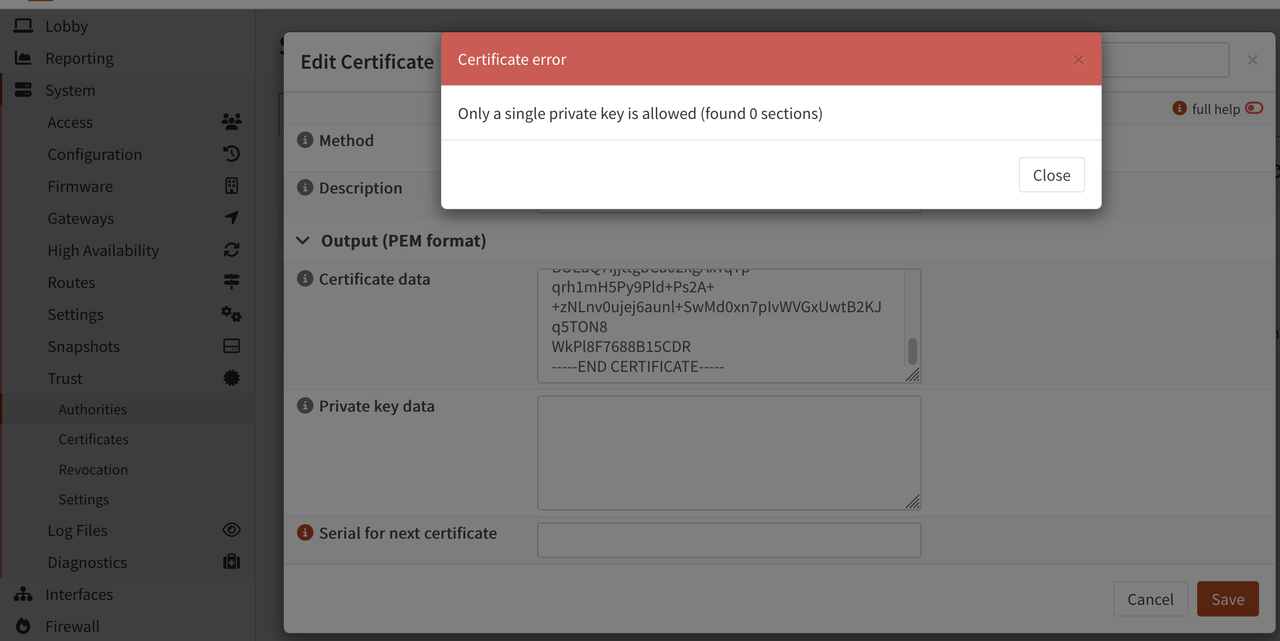Click Close in the Certificate error dialog
This screenshot has height=641, width=1280.
pos(1051,175)
